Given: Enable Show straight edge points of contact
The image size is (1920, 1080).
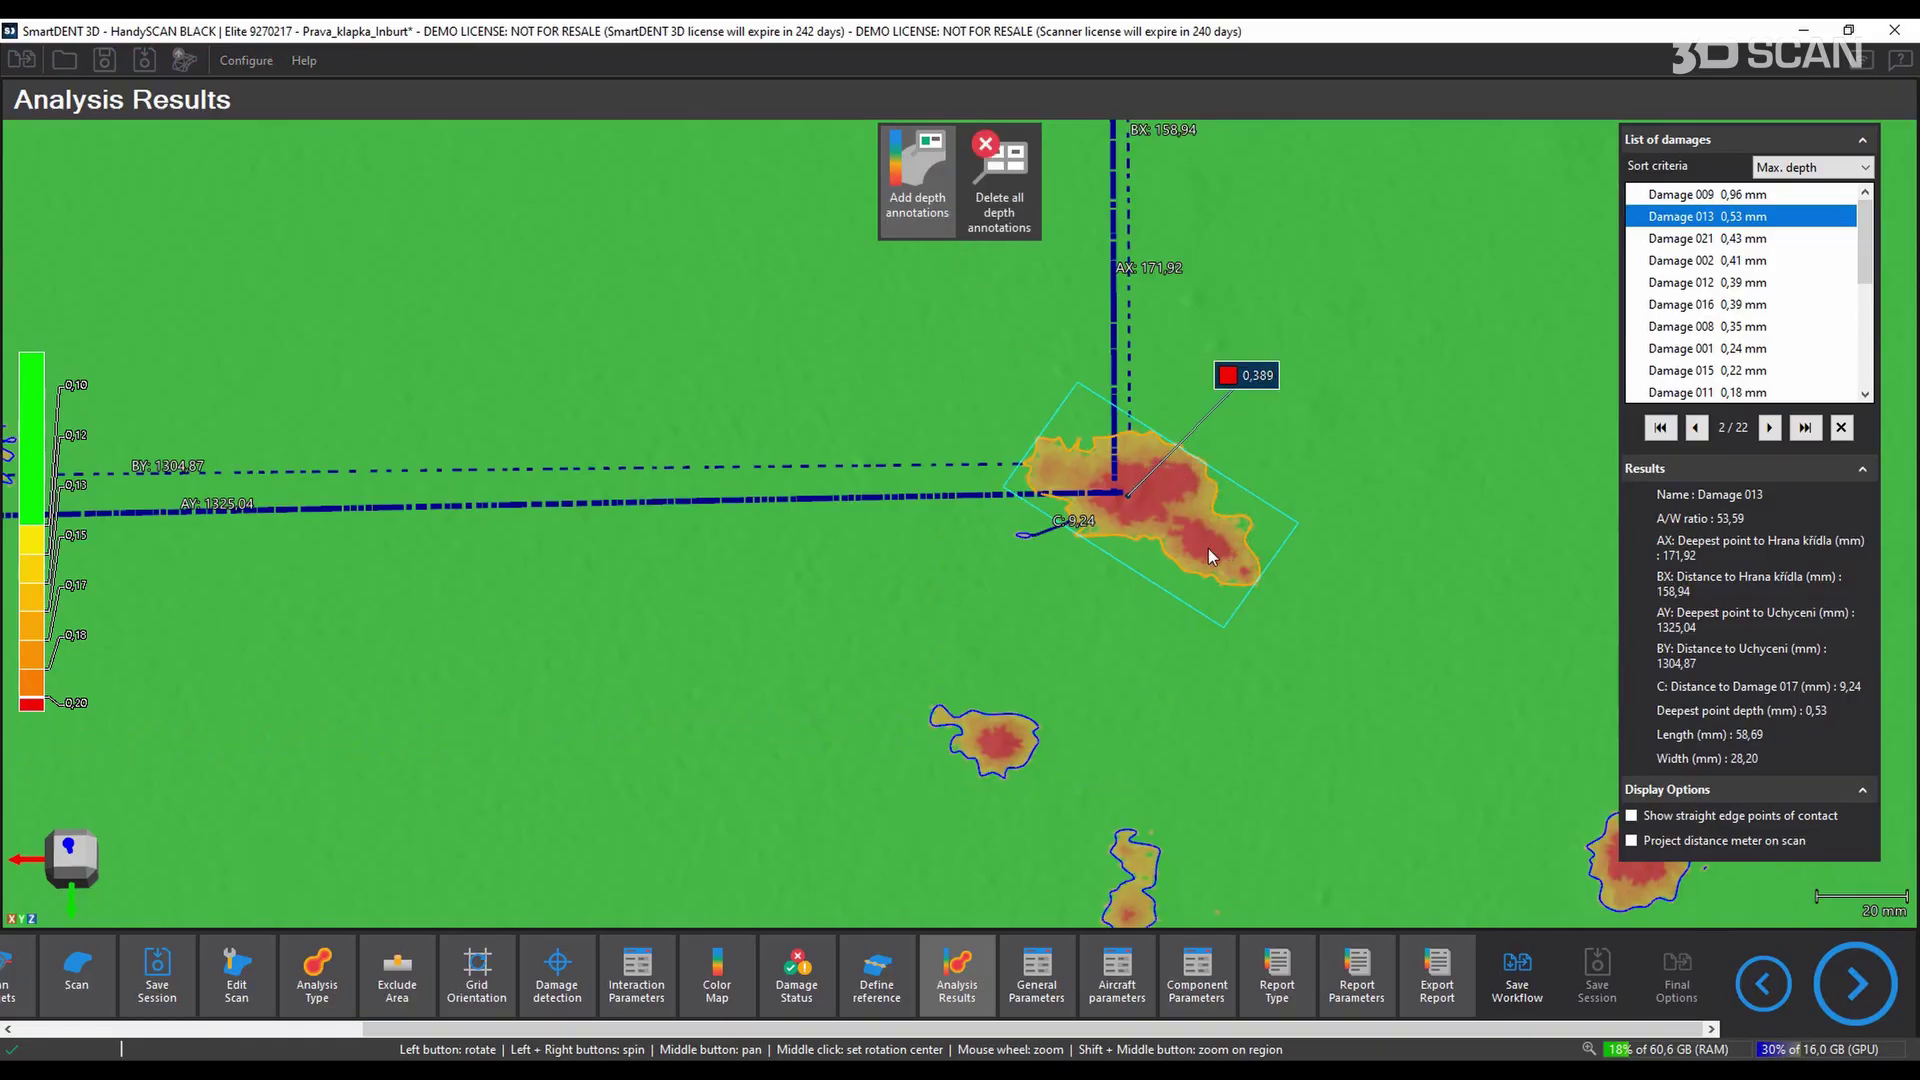Looking at the screenshot, I should pos(1632,816).
